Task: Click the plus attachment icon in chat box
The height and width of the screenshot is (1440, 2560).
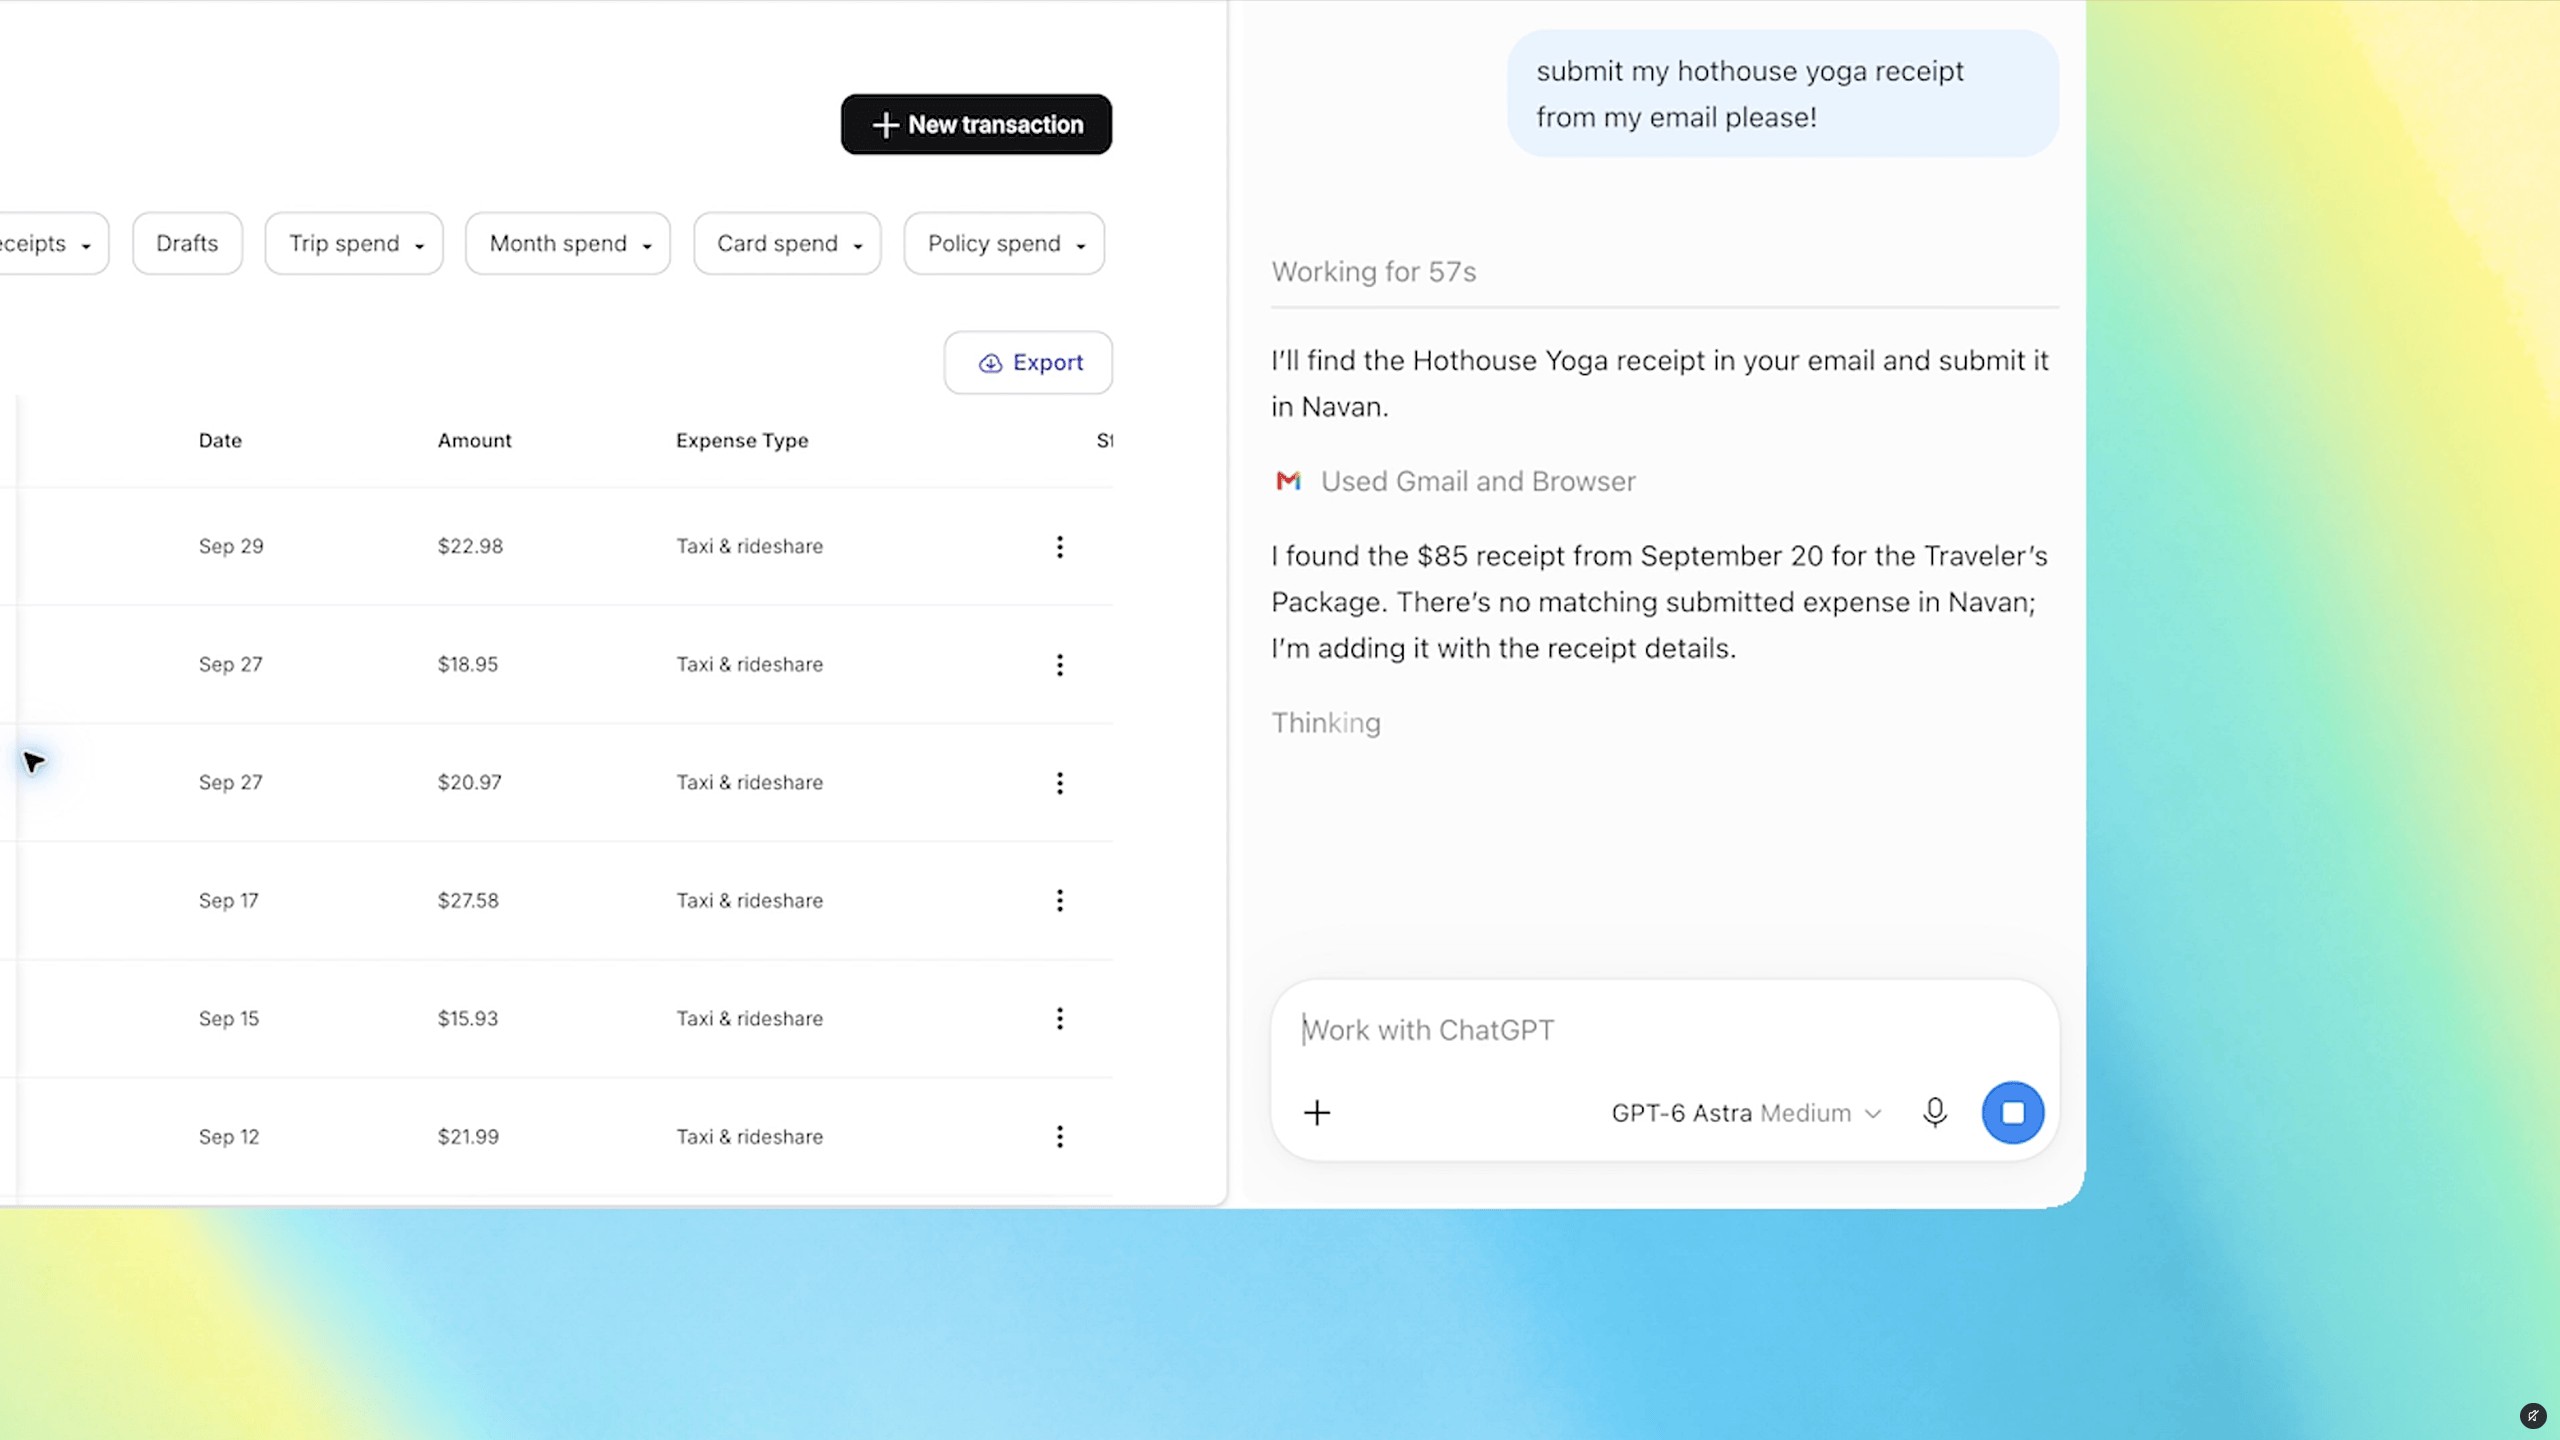Action: point(1317,1112)
